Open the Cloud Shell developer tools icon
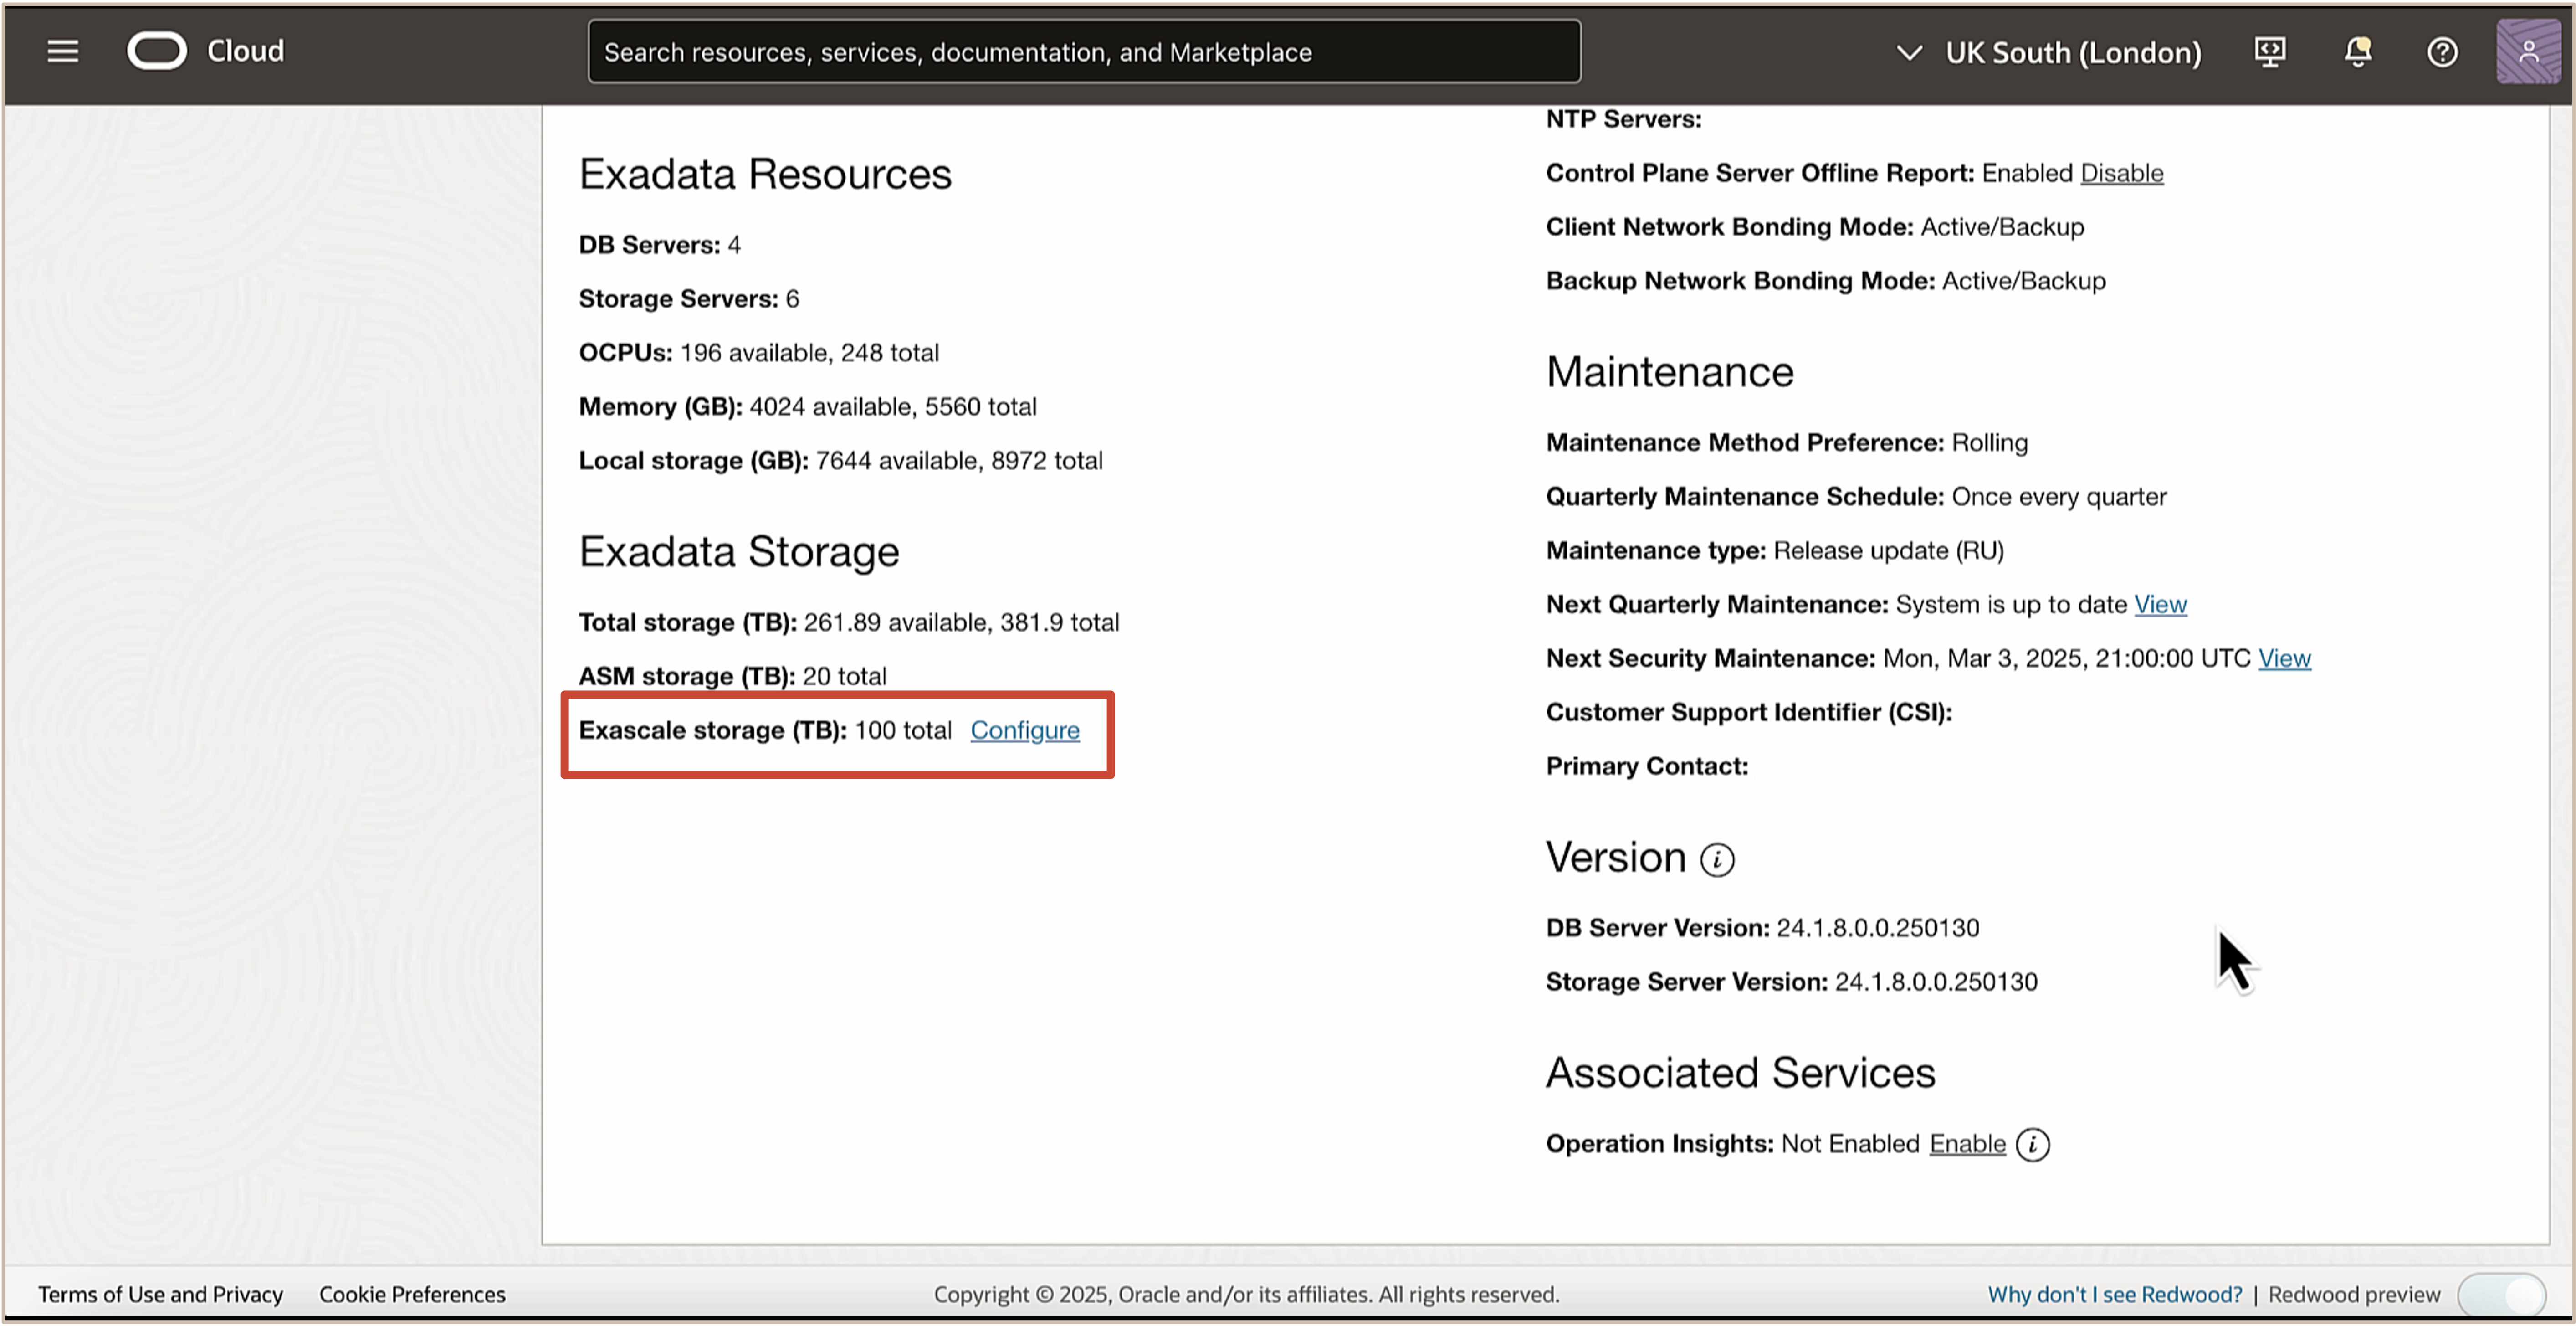 click(2269, 51)
